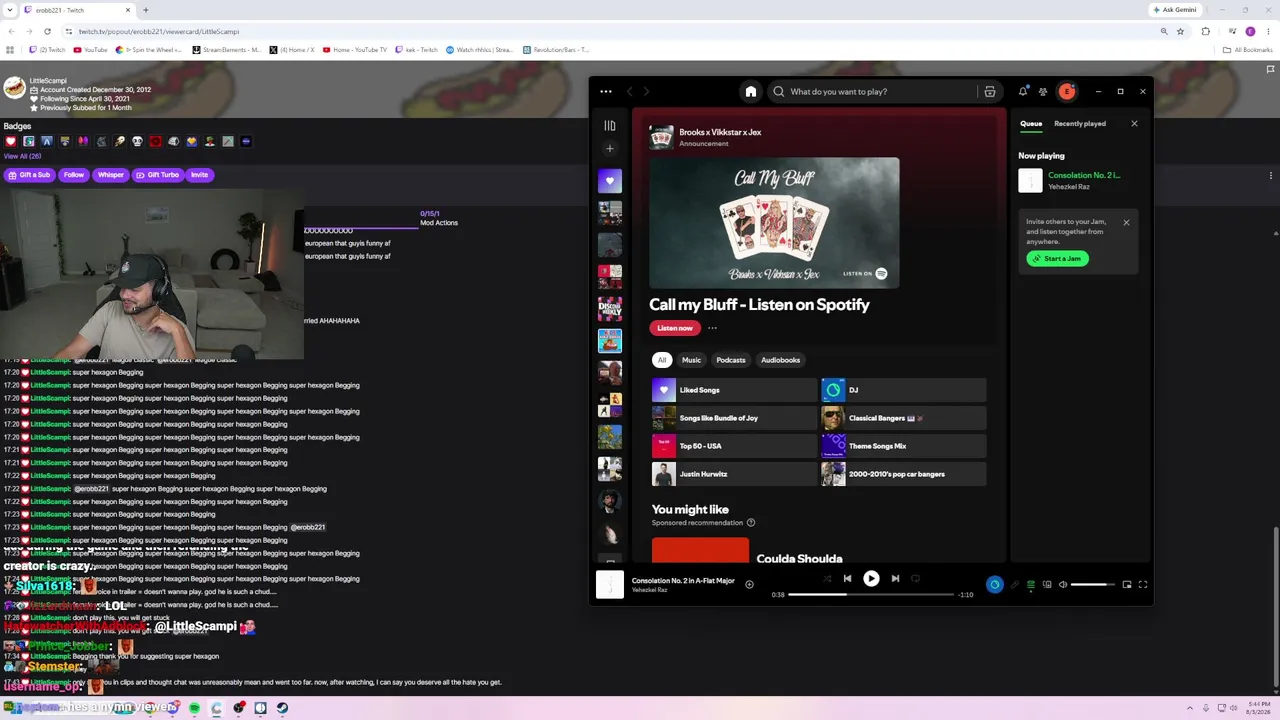1280x720 pixels.
Task: Open the Classical Bangers playlist card
Action: pos(903,418)
